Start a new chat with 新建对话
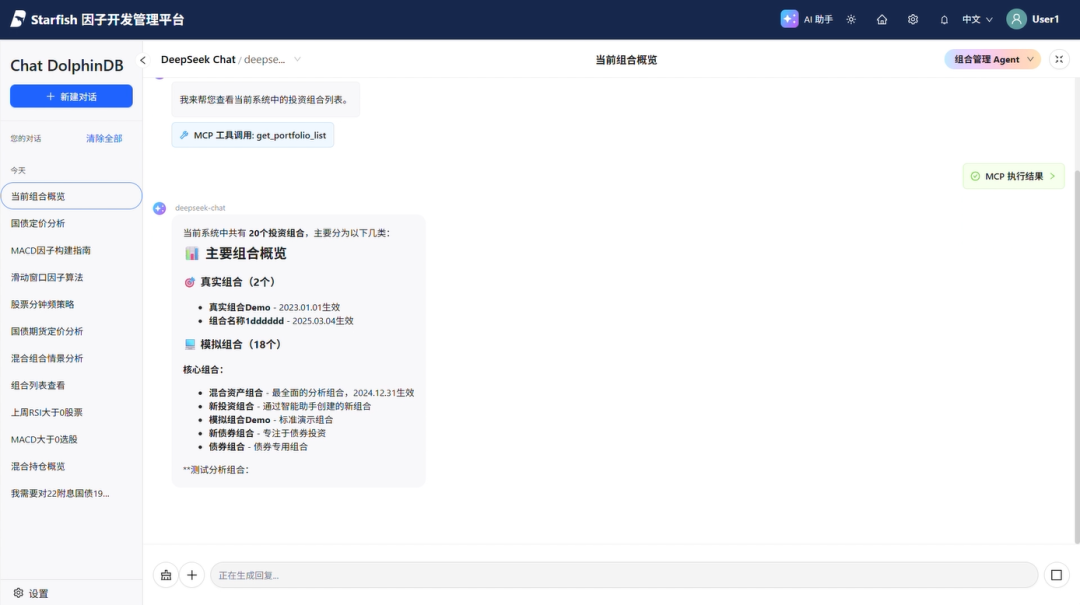This screenshot has height=605, width=1080. [71, 96]
